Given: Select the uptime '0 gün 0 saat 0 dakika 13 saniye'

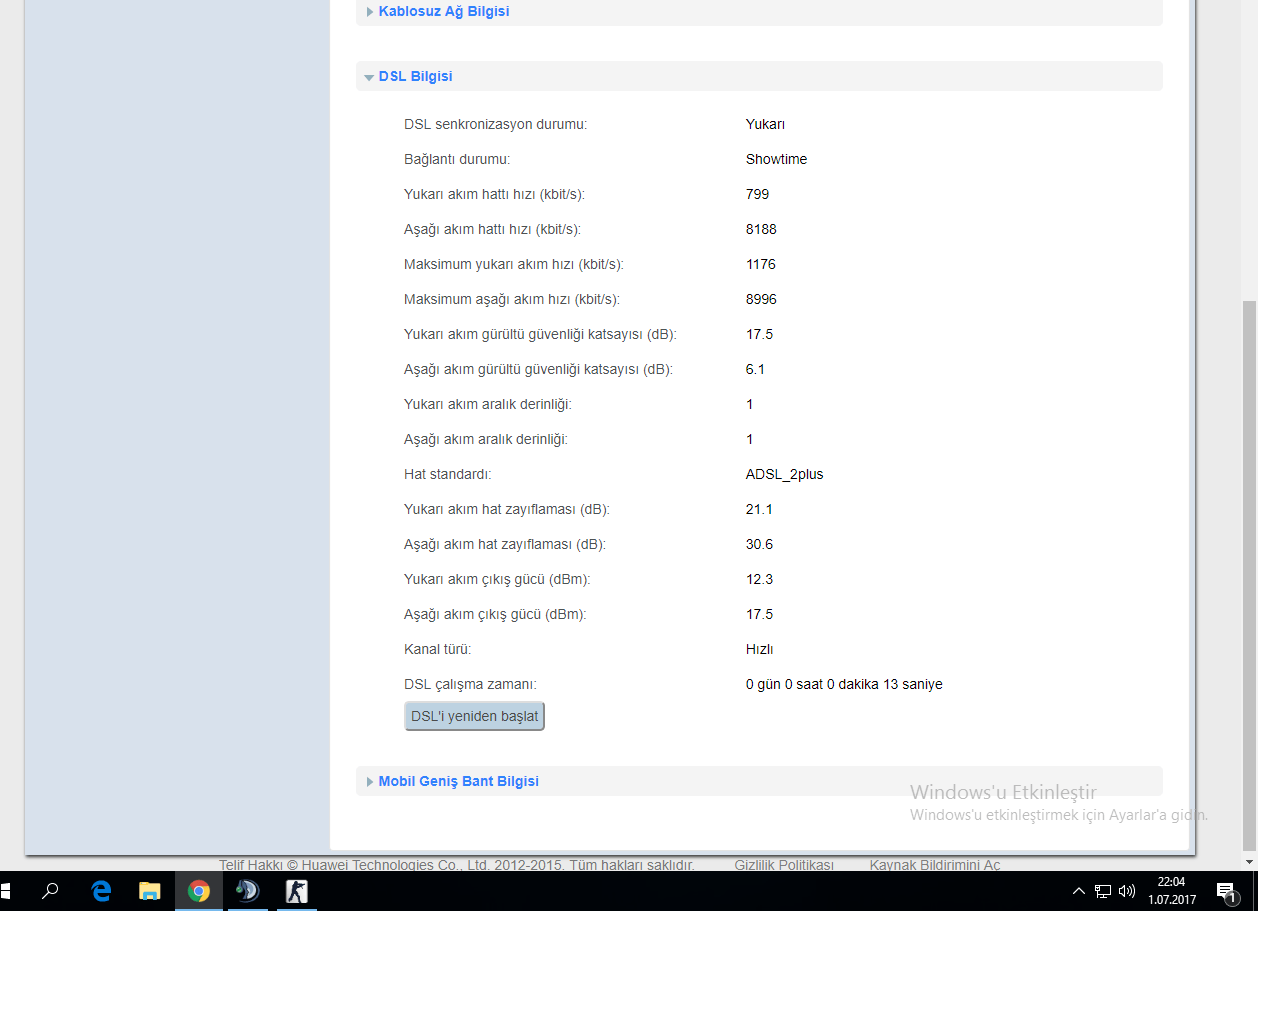Looking at the screenshot, I should pos(844,684).
